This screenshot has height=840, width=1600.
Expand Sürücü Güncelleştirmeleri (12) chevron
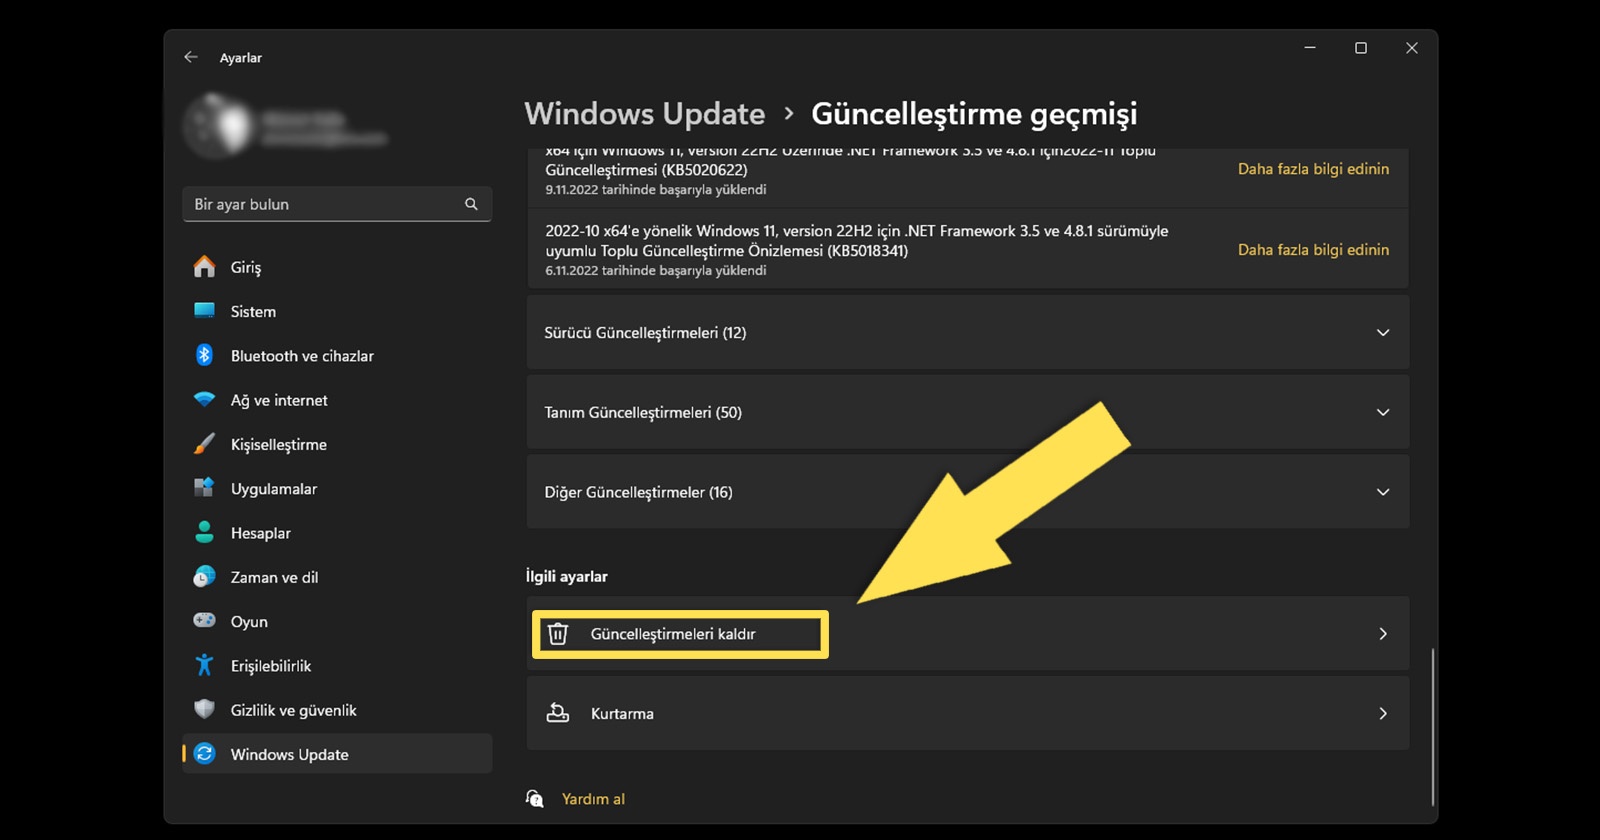point(1383,332)
